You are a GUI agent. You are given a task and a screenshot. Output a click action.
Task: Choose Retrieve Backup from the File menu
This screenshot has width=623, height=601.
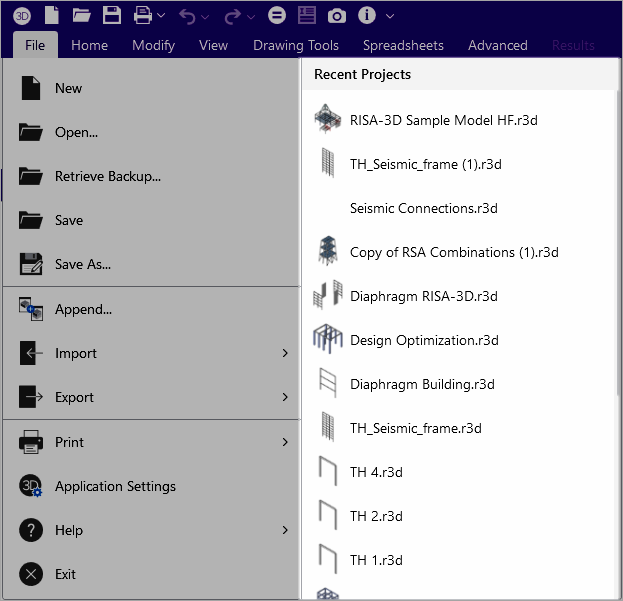pos(107,176)
